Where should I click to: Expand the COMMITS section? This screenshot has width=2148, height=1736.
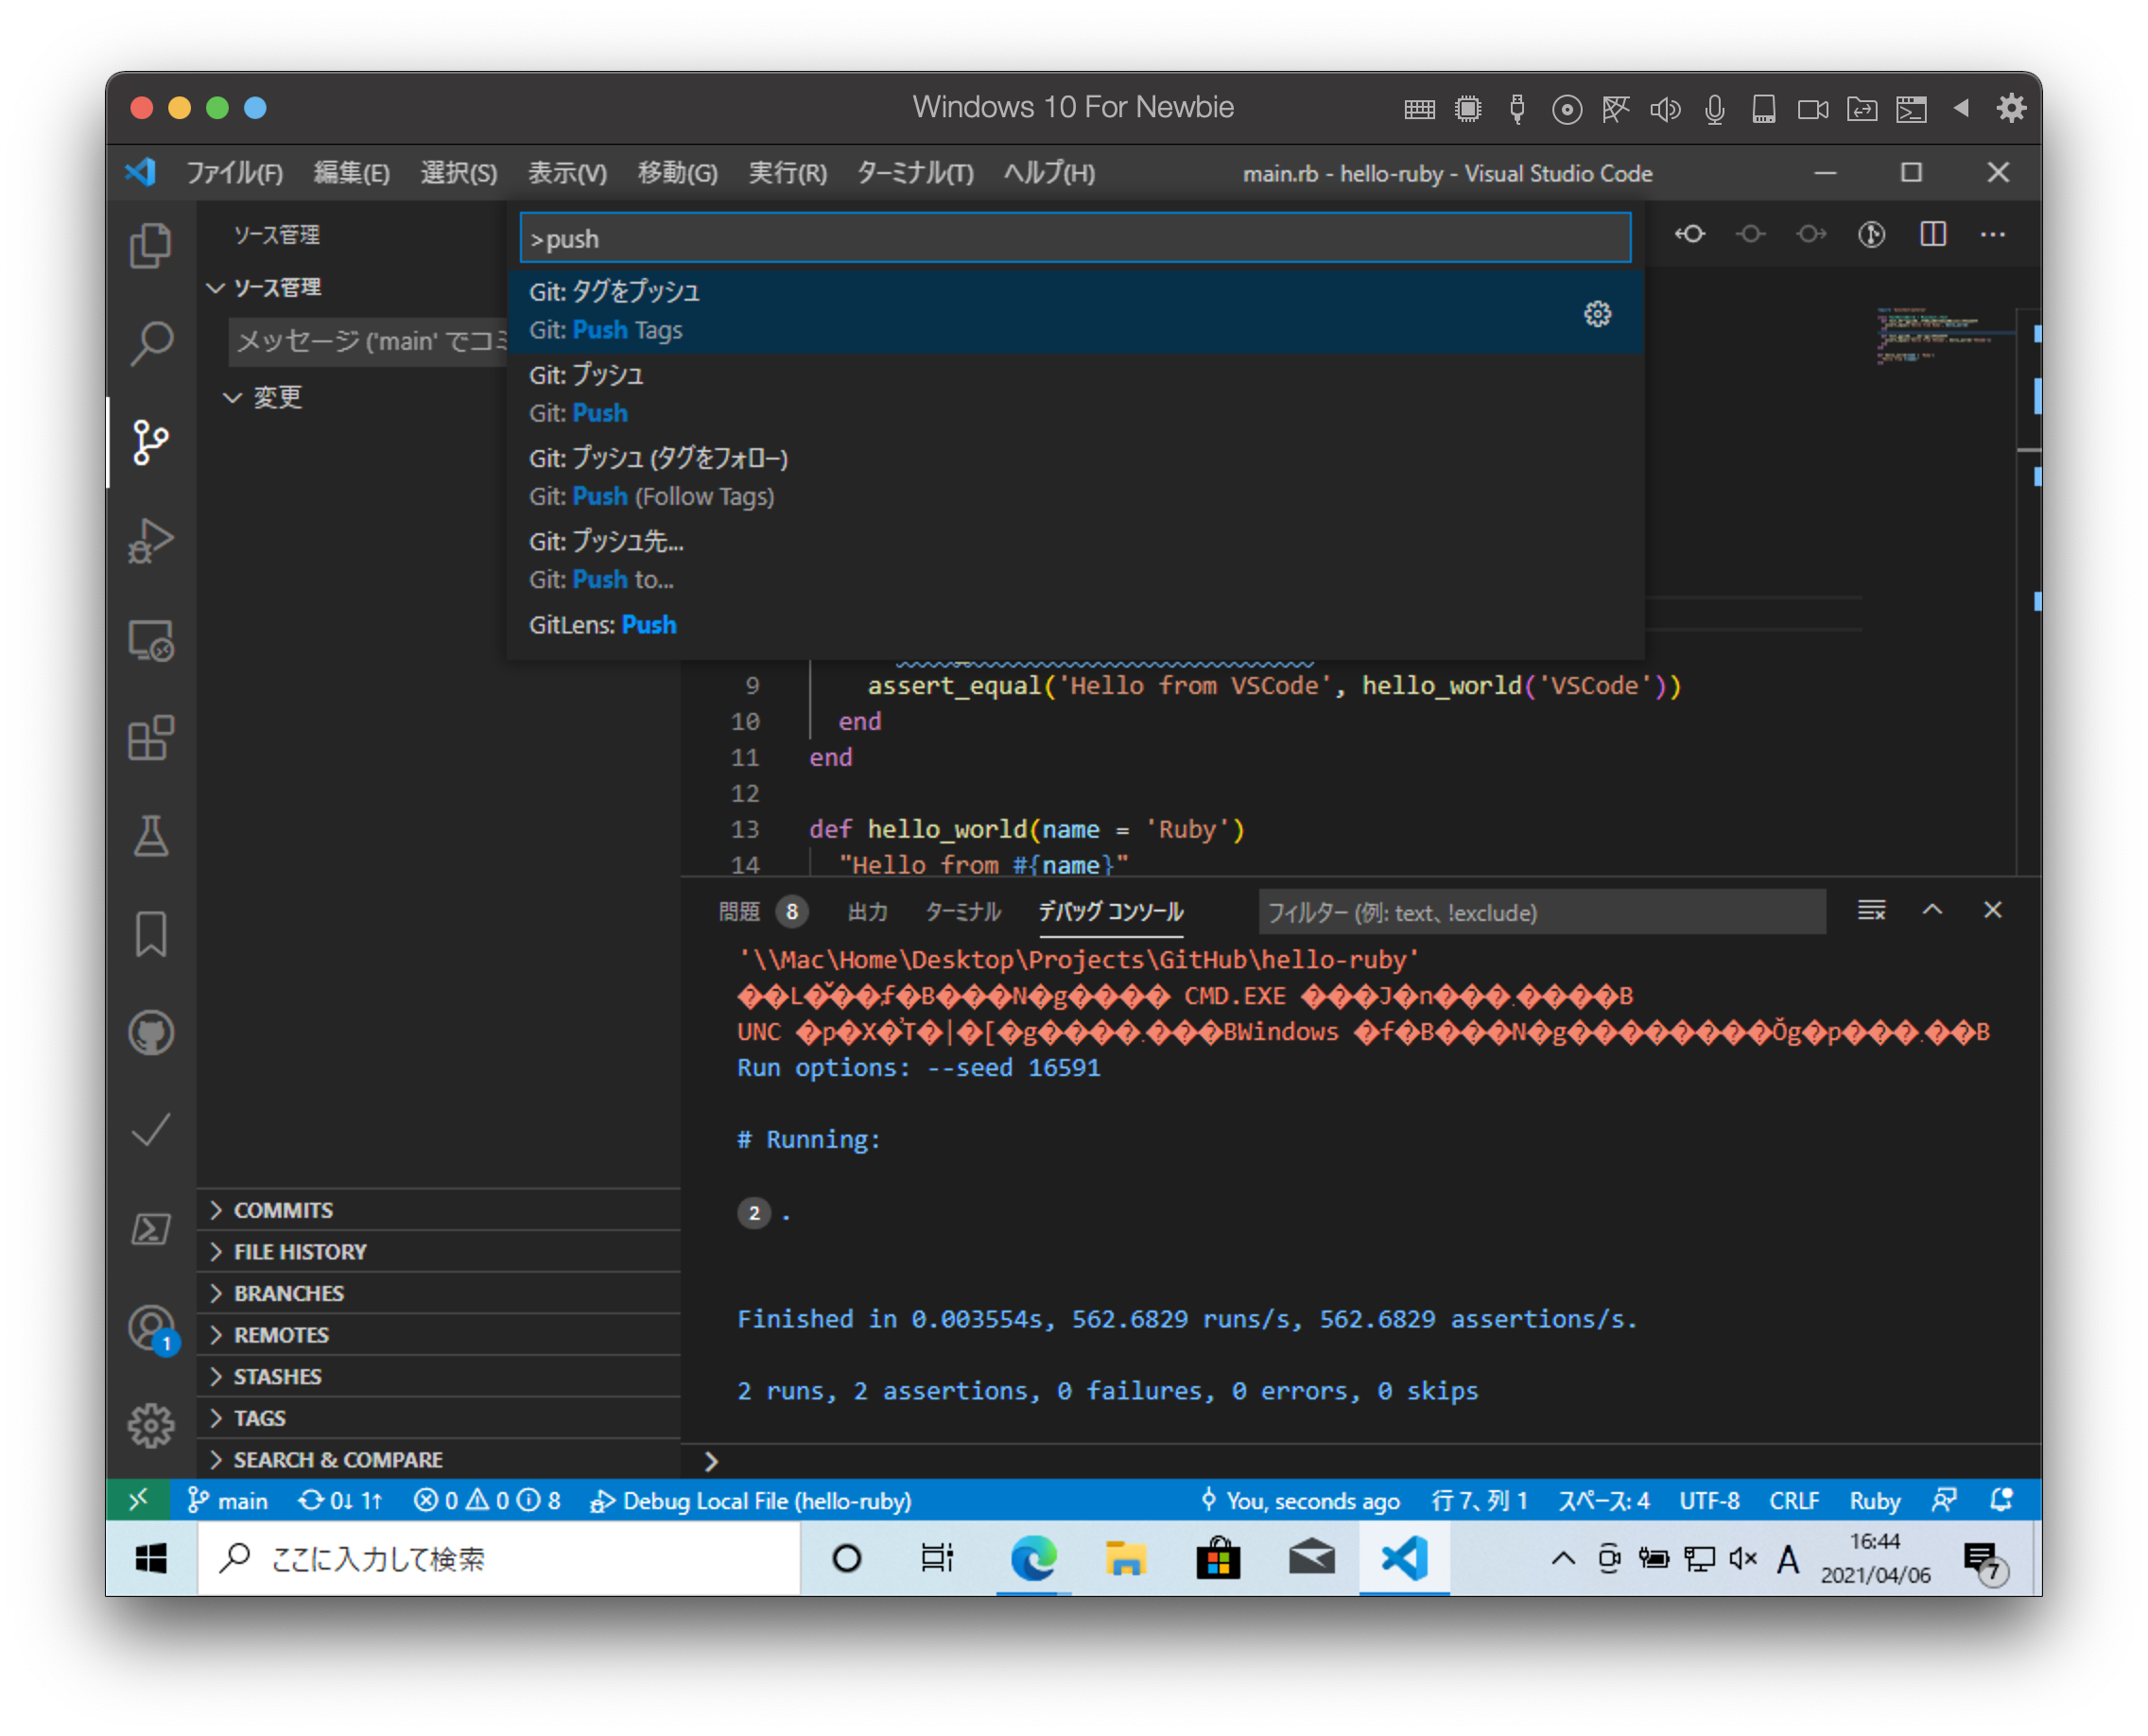click(283, 1209)
